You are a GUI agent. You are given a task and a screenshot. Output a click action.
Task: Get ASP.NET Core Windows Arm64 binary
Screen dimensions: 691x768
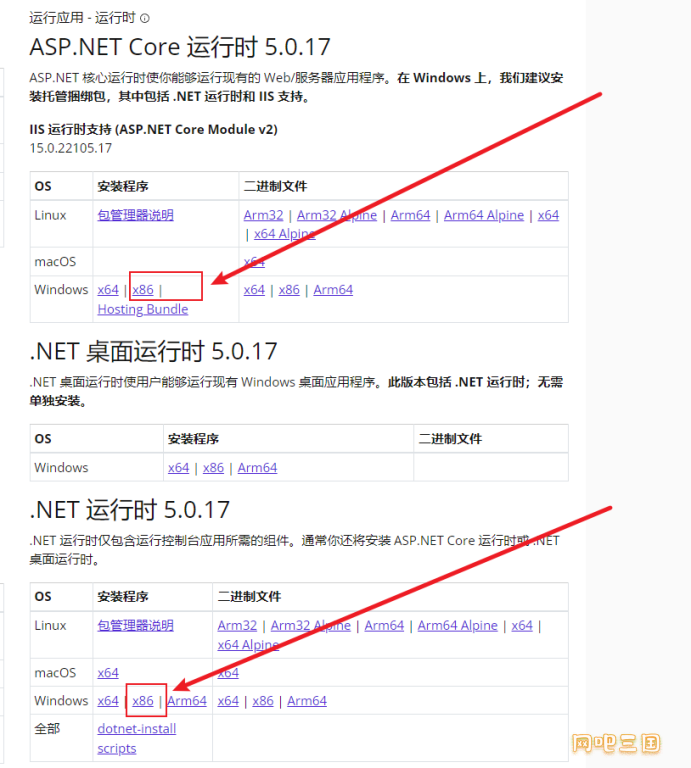coord(333,290)
